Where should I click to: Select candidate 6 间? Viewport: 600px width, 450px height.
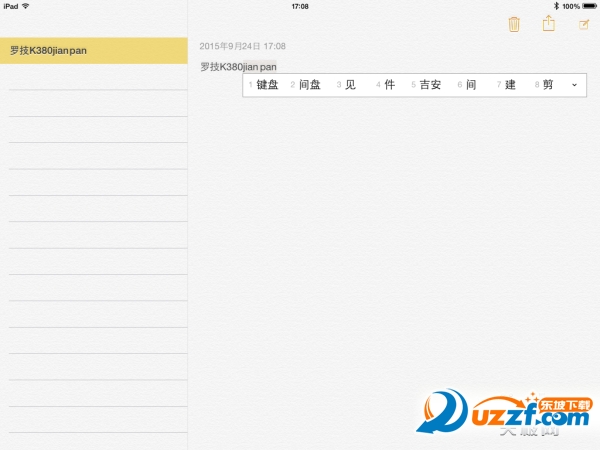467,85
